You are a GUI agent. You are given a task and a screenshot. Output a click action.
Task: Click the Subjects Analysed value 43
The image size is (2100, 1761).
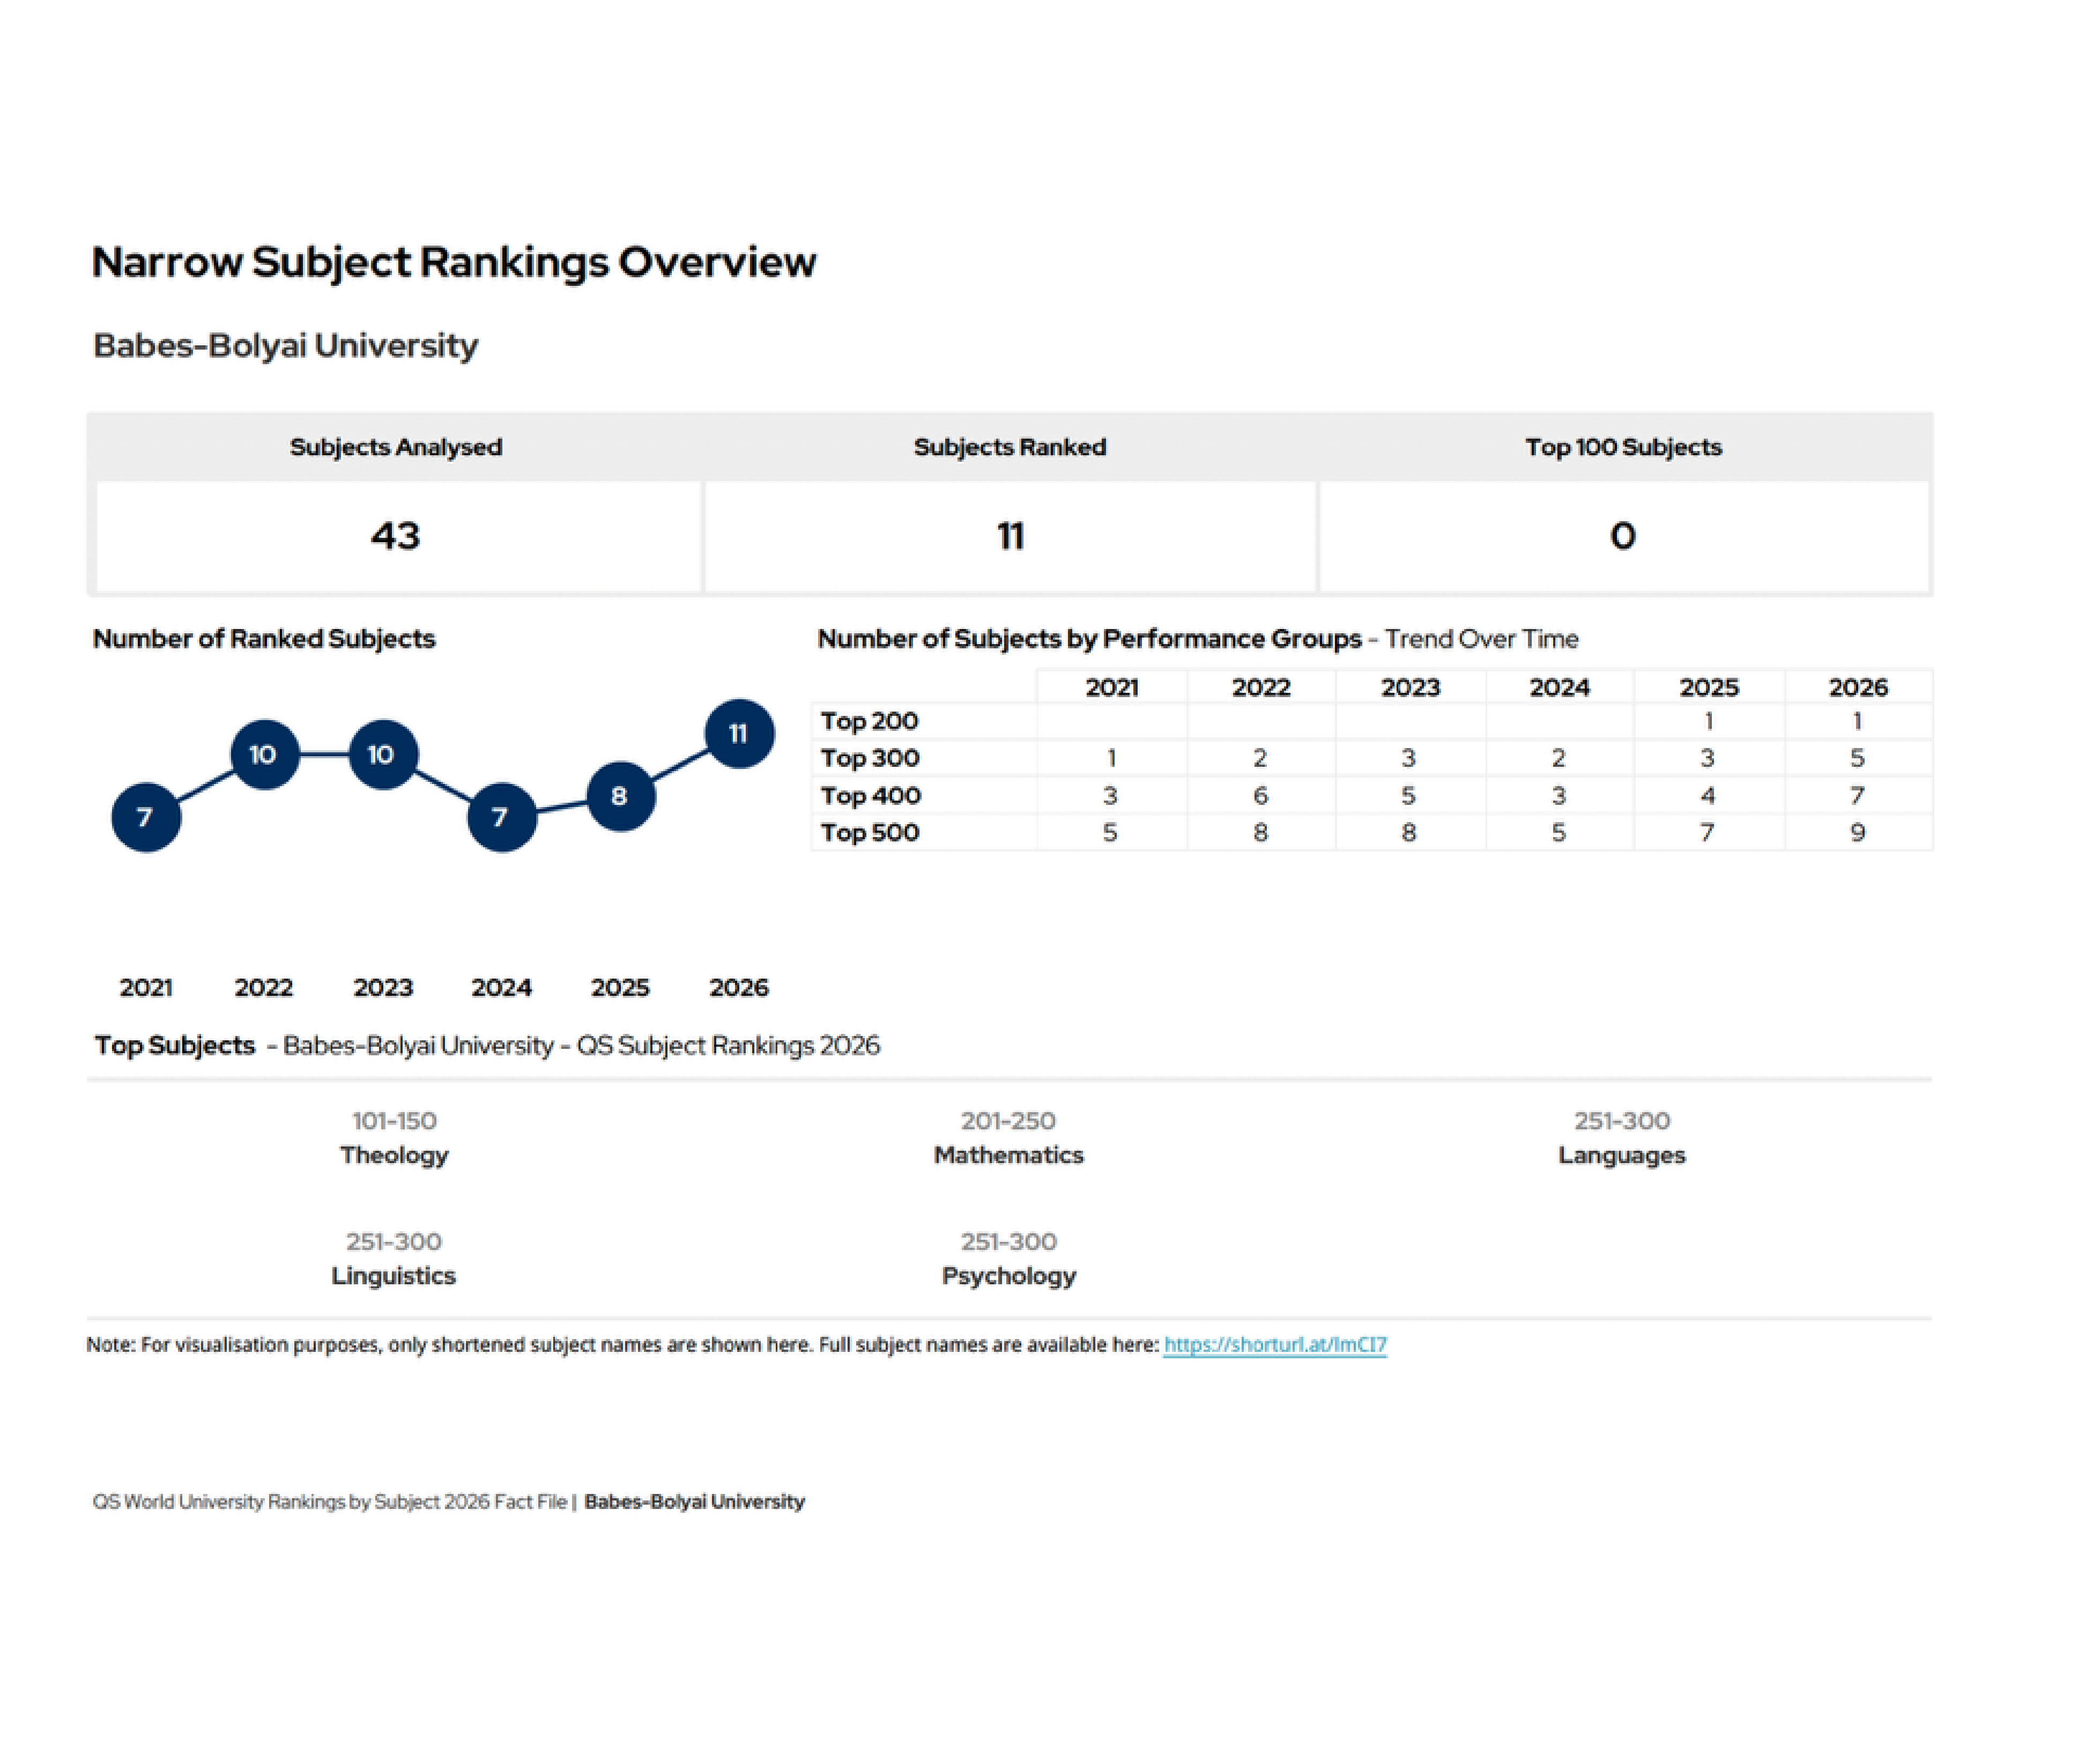(396, 536)
